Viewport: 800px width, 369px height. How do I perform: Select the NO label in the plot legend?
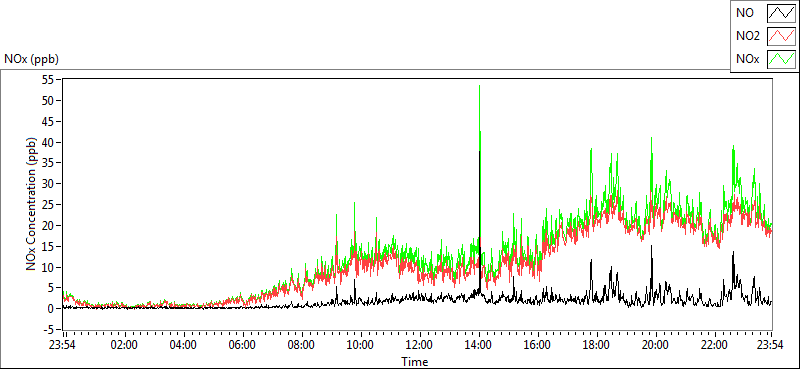click(744, 13)
